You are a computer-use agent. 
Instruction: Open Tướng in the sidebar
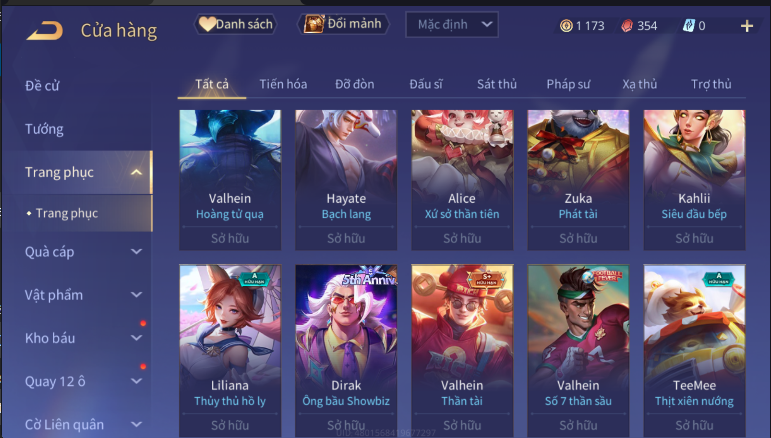pos(44,129)
